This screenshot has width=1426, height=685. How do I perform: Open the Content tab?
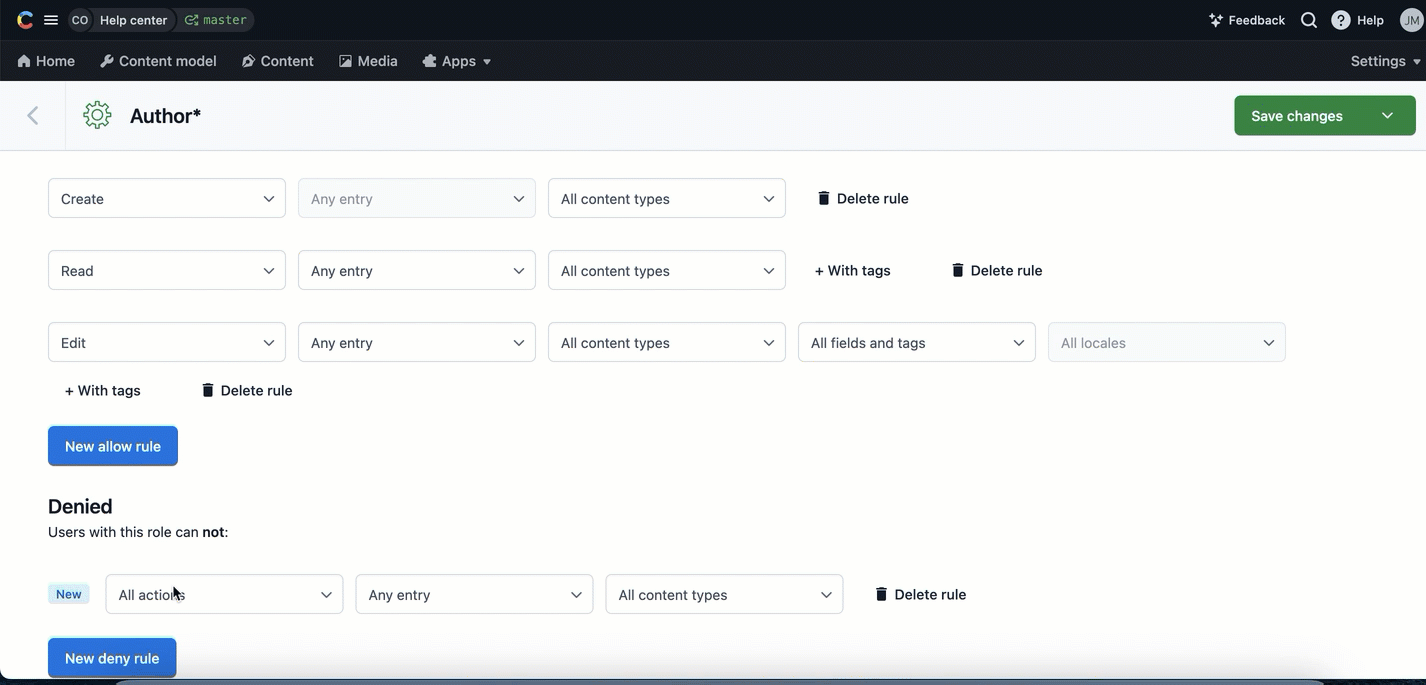[278, 61]
